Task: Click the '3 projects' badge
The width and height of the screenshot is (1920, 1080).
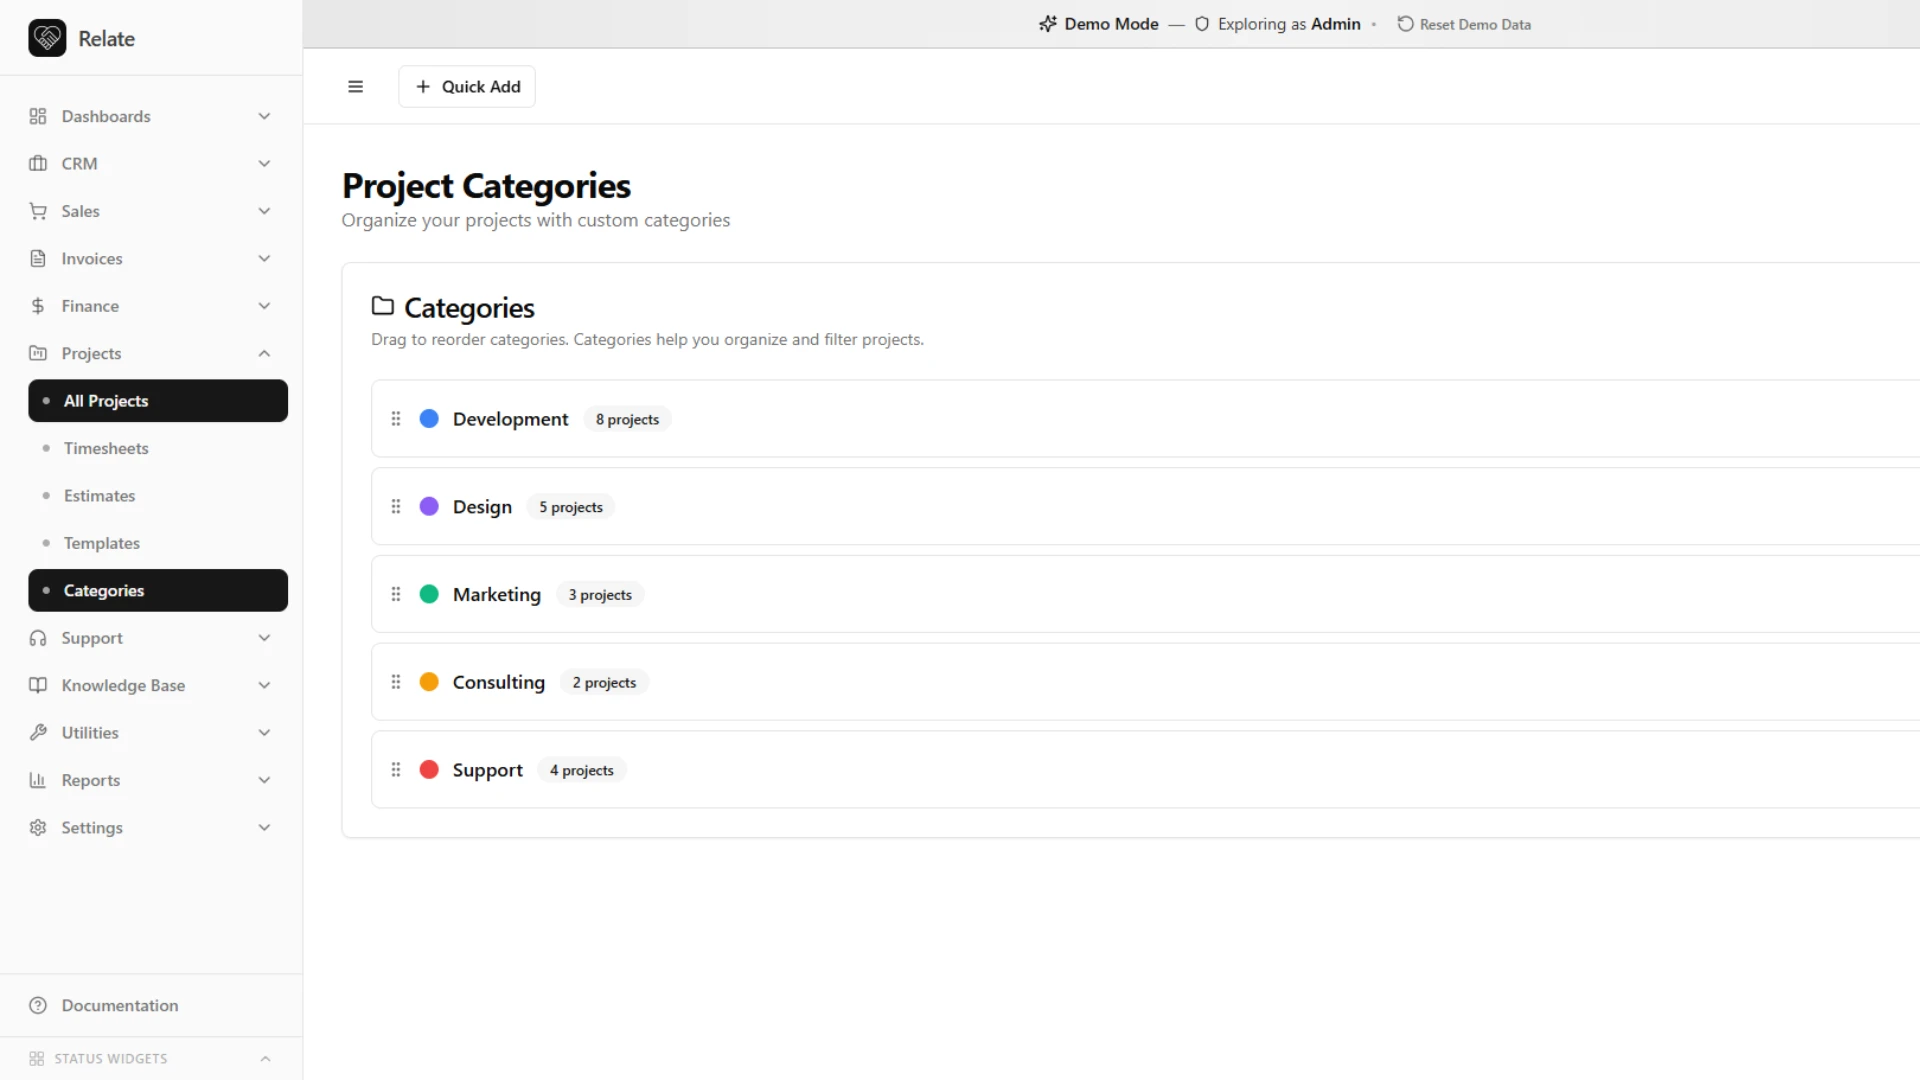Action: click(600, 595)
